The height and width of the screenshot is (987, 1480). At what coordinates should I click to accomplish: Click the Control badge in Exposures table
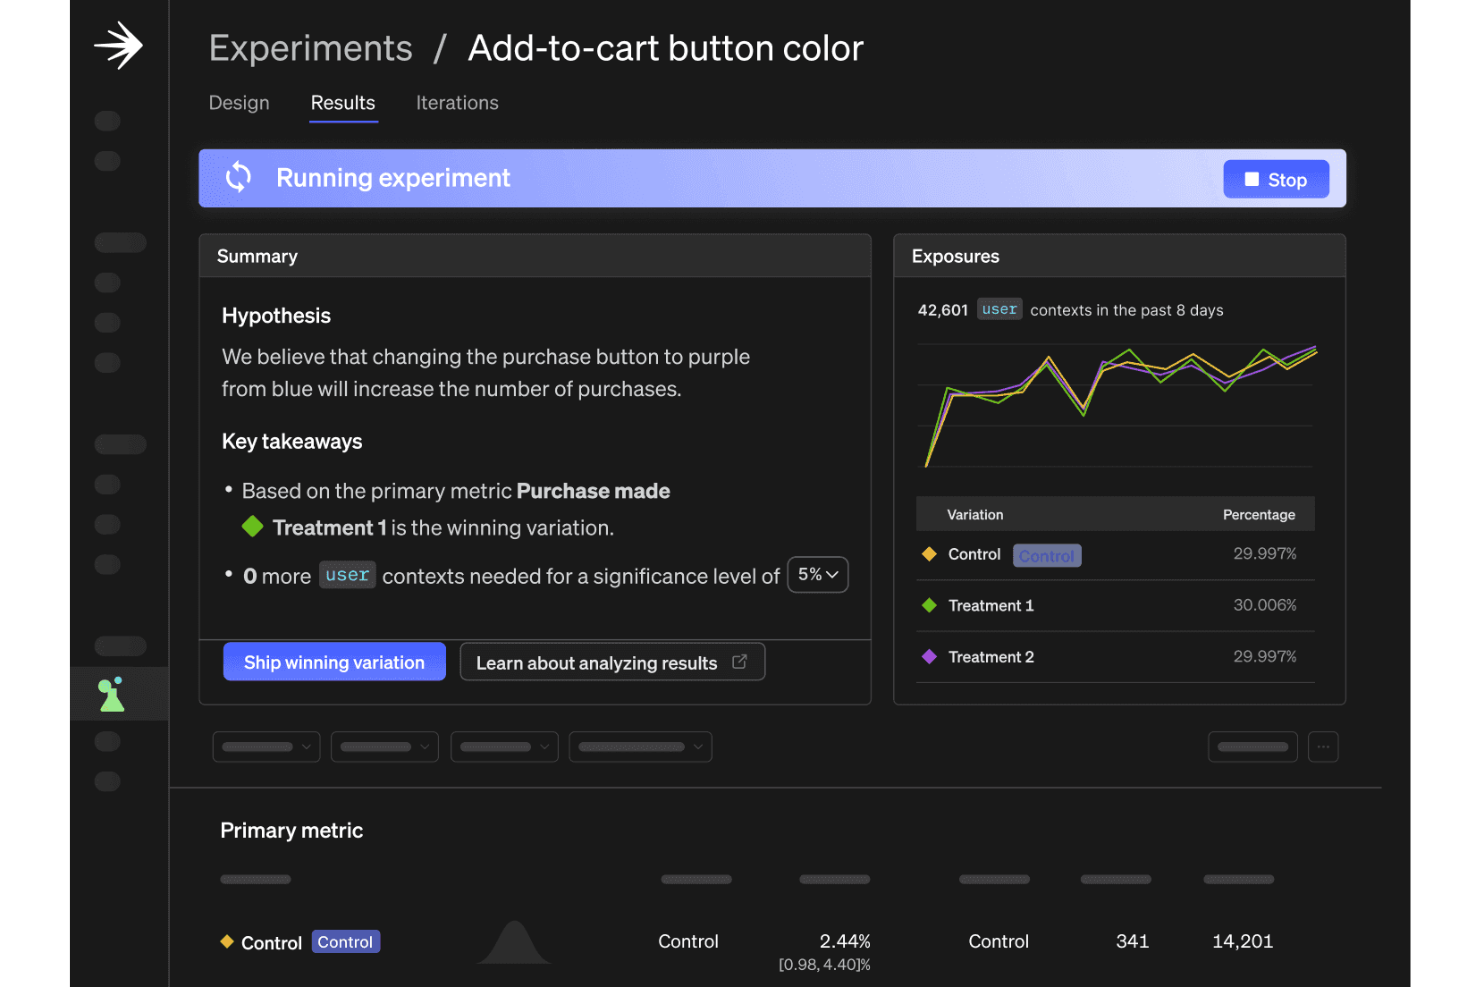[1047, 555]
